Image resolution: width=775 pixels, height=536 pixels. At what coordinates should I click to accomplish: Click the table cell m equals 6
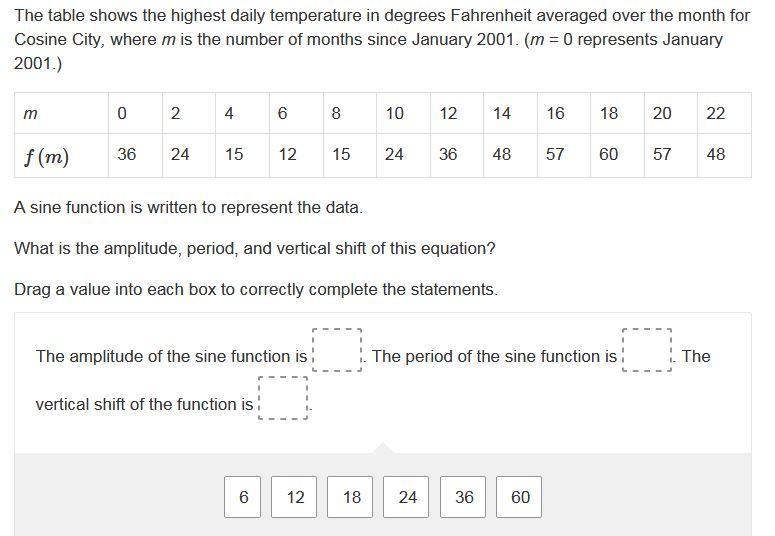click(283, 114)
